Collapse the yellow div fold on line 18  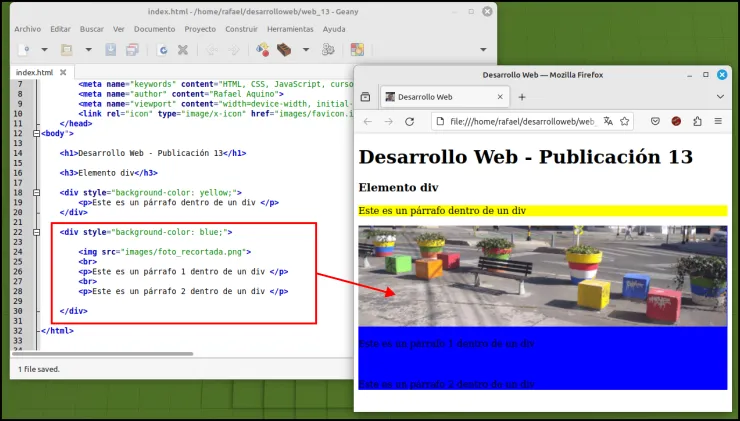[x=36, y=193]
